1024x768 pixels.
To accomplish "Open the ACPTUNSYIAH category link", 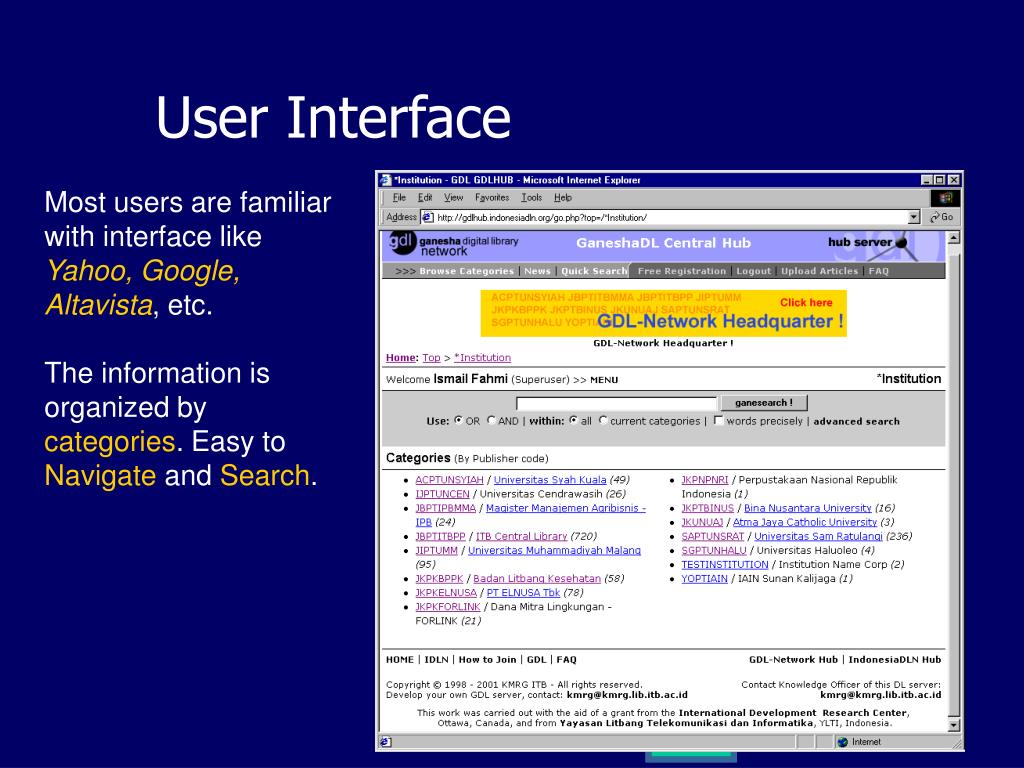I will coord(449,480).
